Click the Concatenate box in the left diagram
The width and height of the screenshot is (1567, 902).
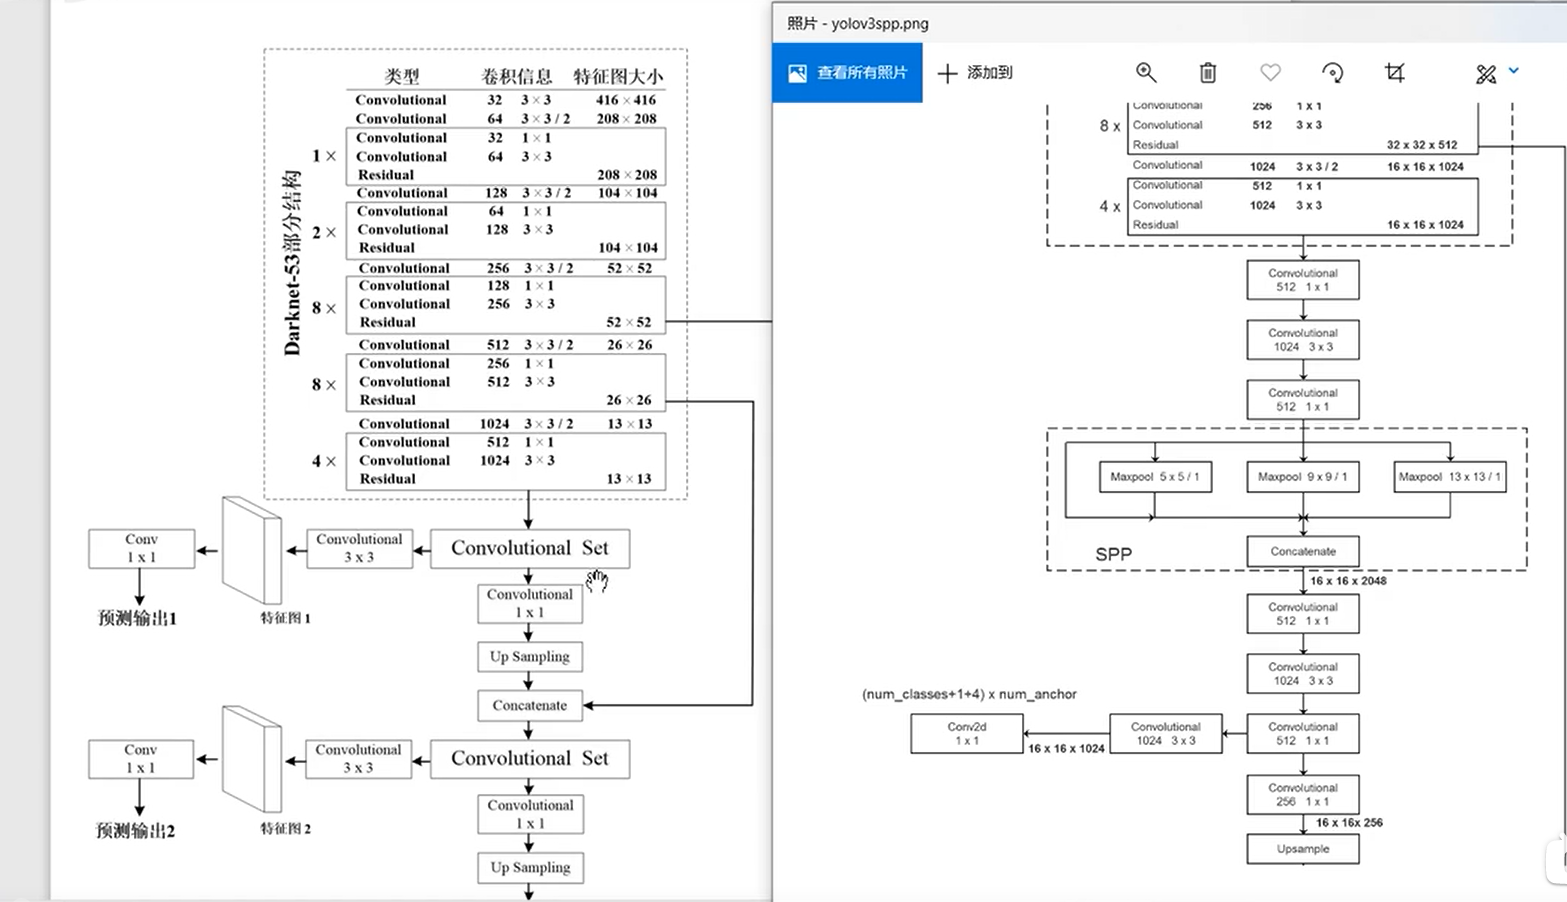point(530,705)
